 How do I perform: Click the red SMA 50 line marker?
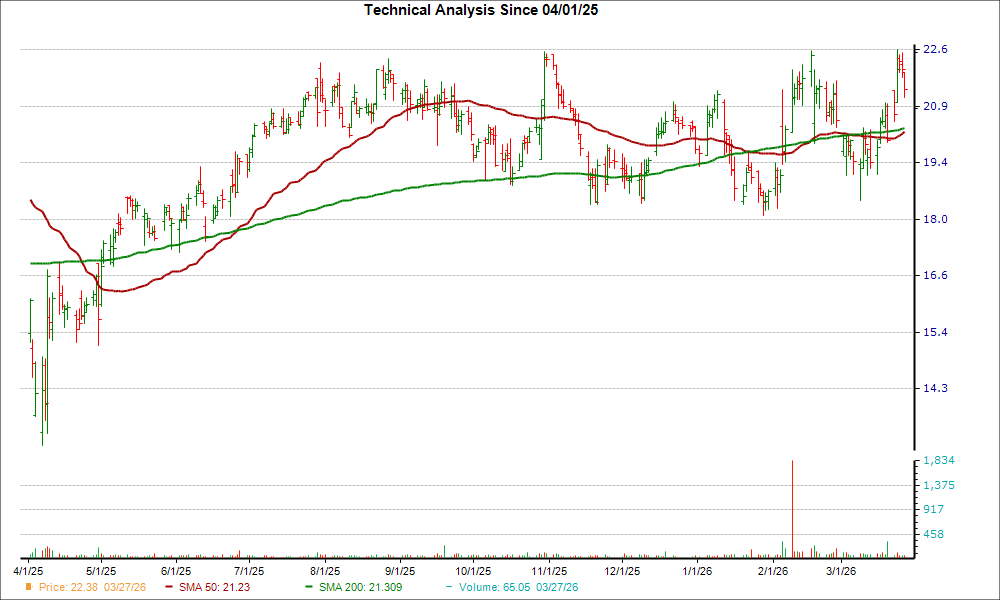pyautogui.click(x=170, y=588)
